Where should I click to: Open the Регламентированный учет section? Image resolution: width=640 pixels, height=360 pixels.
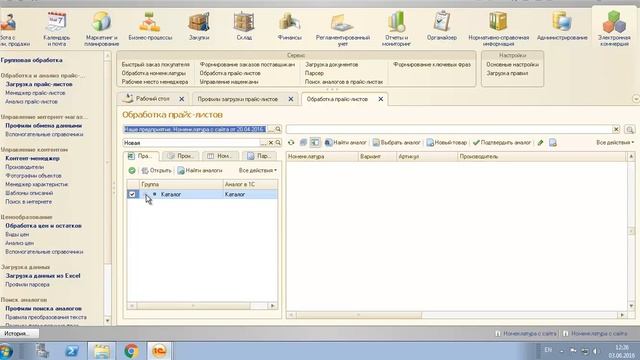point(343,29)
